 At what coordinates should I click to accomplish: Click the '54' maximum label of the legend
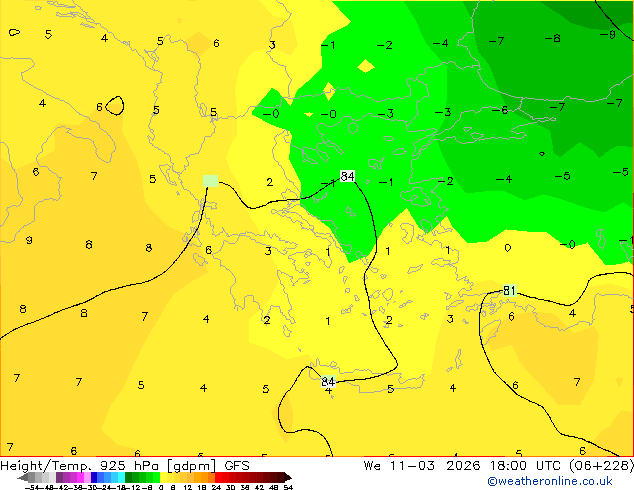(288, 487)
